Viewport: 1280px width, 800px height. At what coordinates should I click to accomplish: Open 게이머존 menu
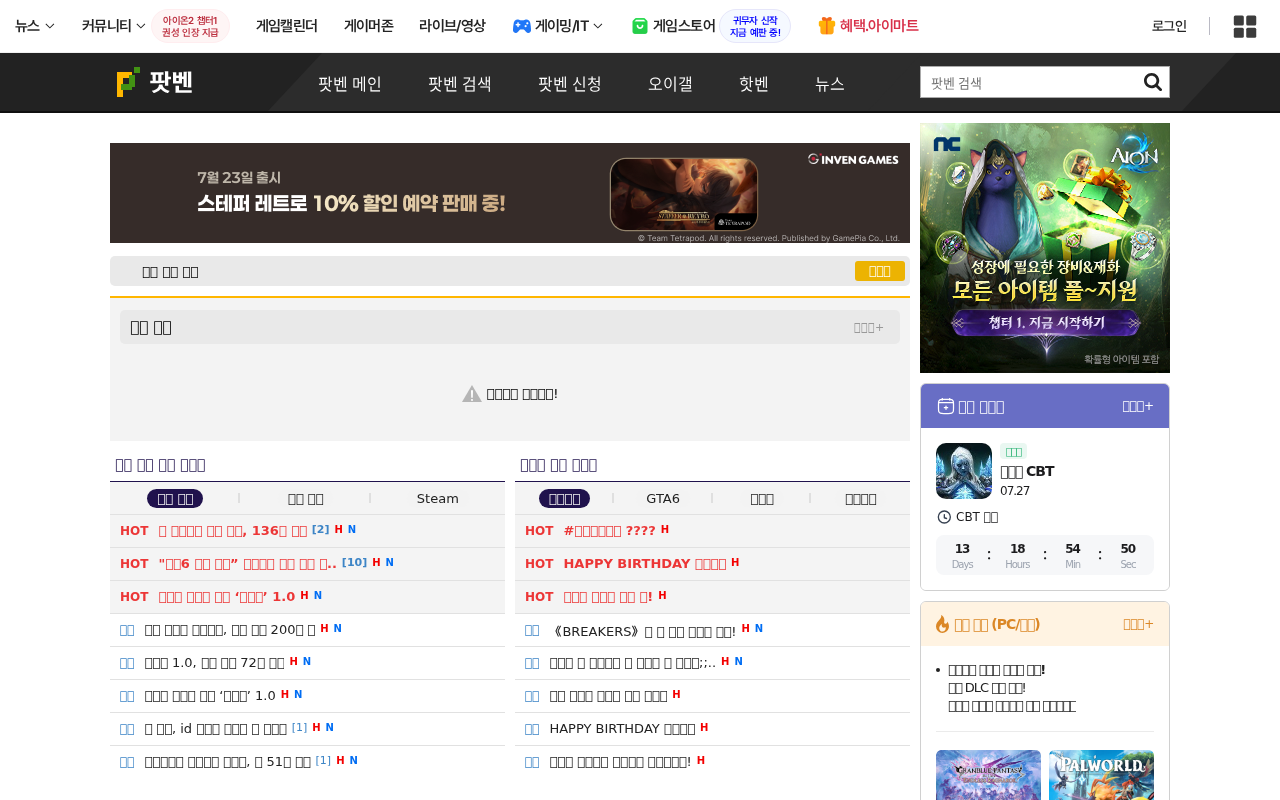point(369,26)
